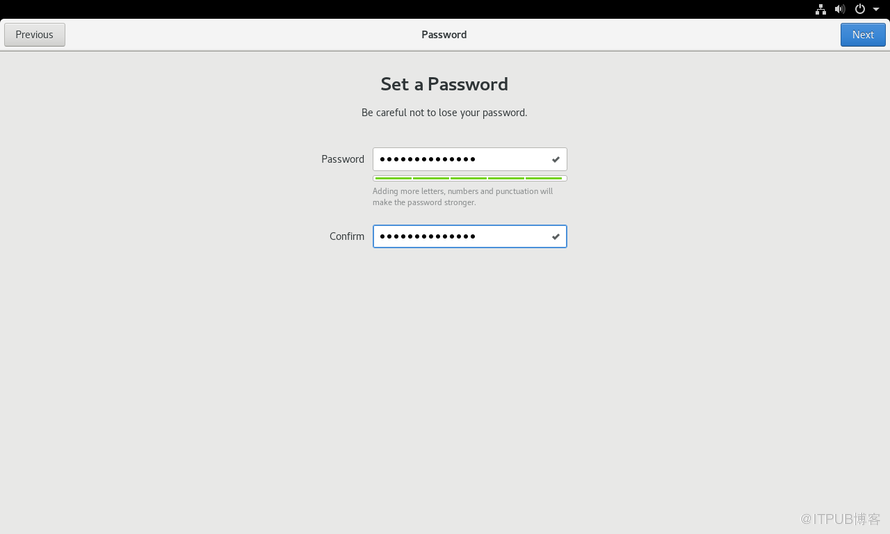The height and width of the screenshot is (534, 890).
Task: Expand the system menu dropdown arrow
Action: tap(876, 9)
